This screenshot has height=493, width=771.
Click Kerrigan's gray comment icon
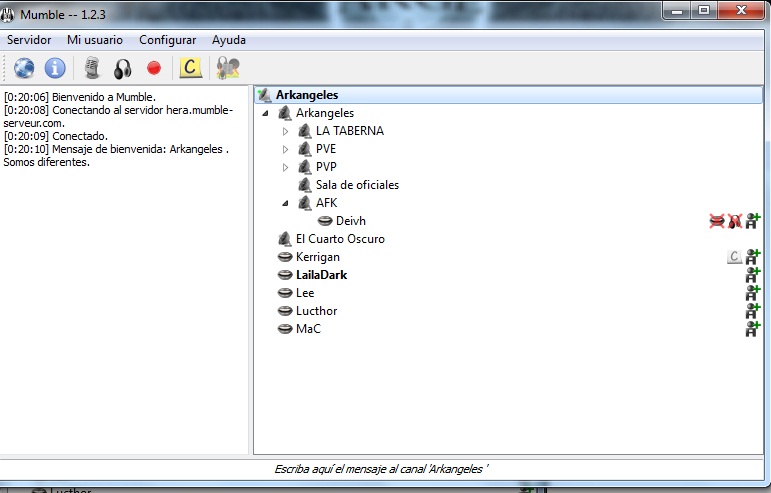[734, 257]
